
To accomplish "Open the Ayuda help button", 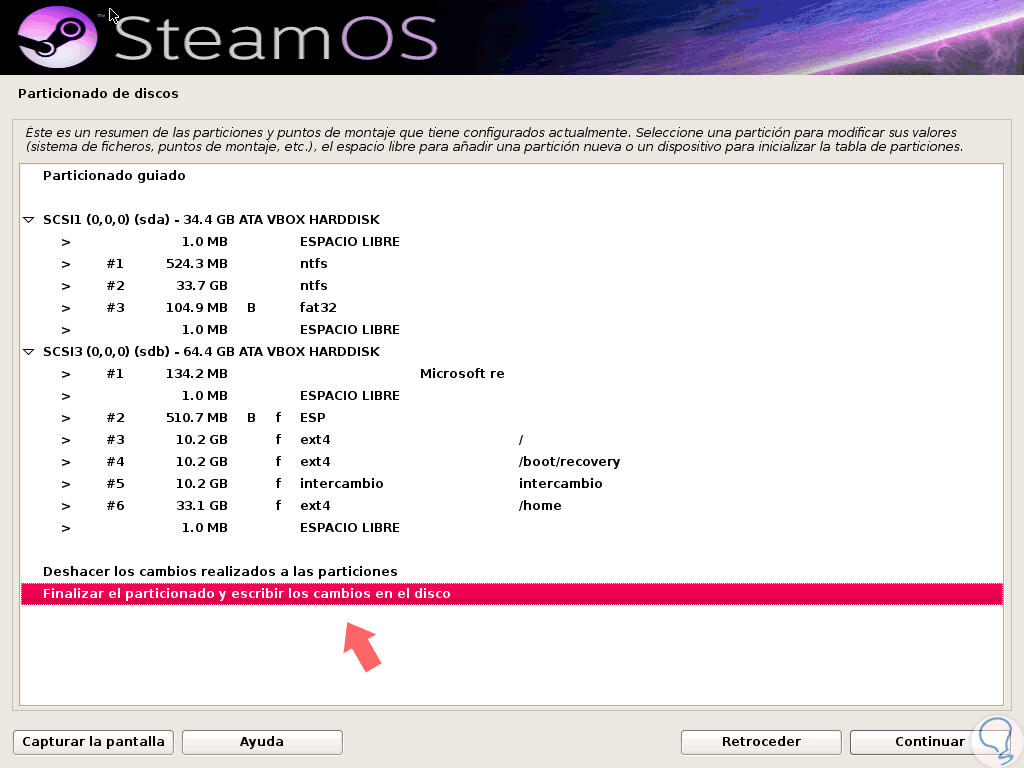I will (262, 742).
